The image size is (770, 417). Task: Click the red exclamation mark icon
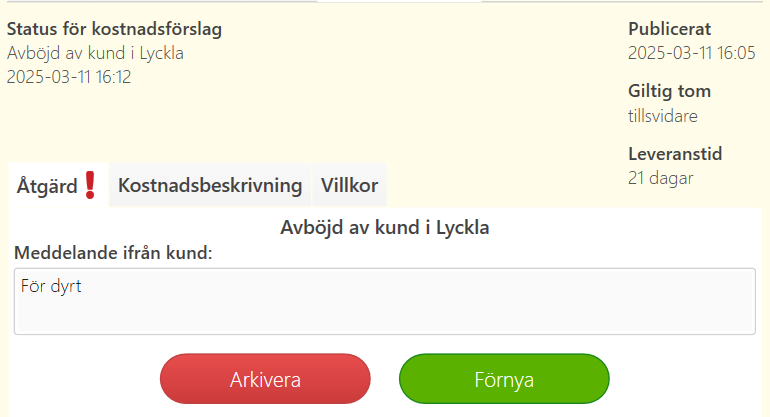(x=90, y=185)
